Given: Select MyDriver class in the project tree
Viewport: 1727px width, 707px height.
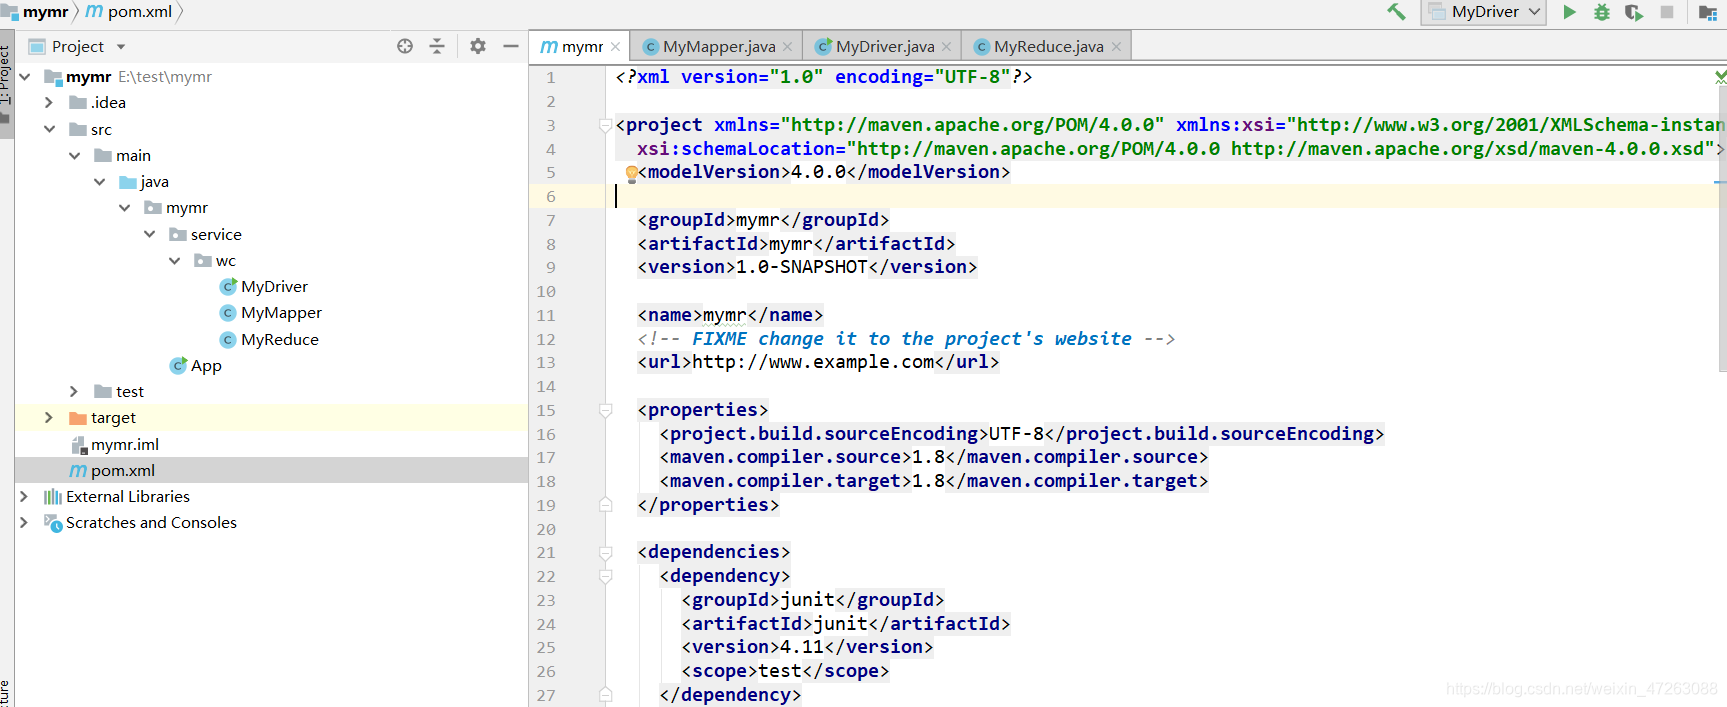Looking at the screenshot, I should click(x=264, y=286).
